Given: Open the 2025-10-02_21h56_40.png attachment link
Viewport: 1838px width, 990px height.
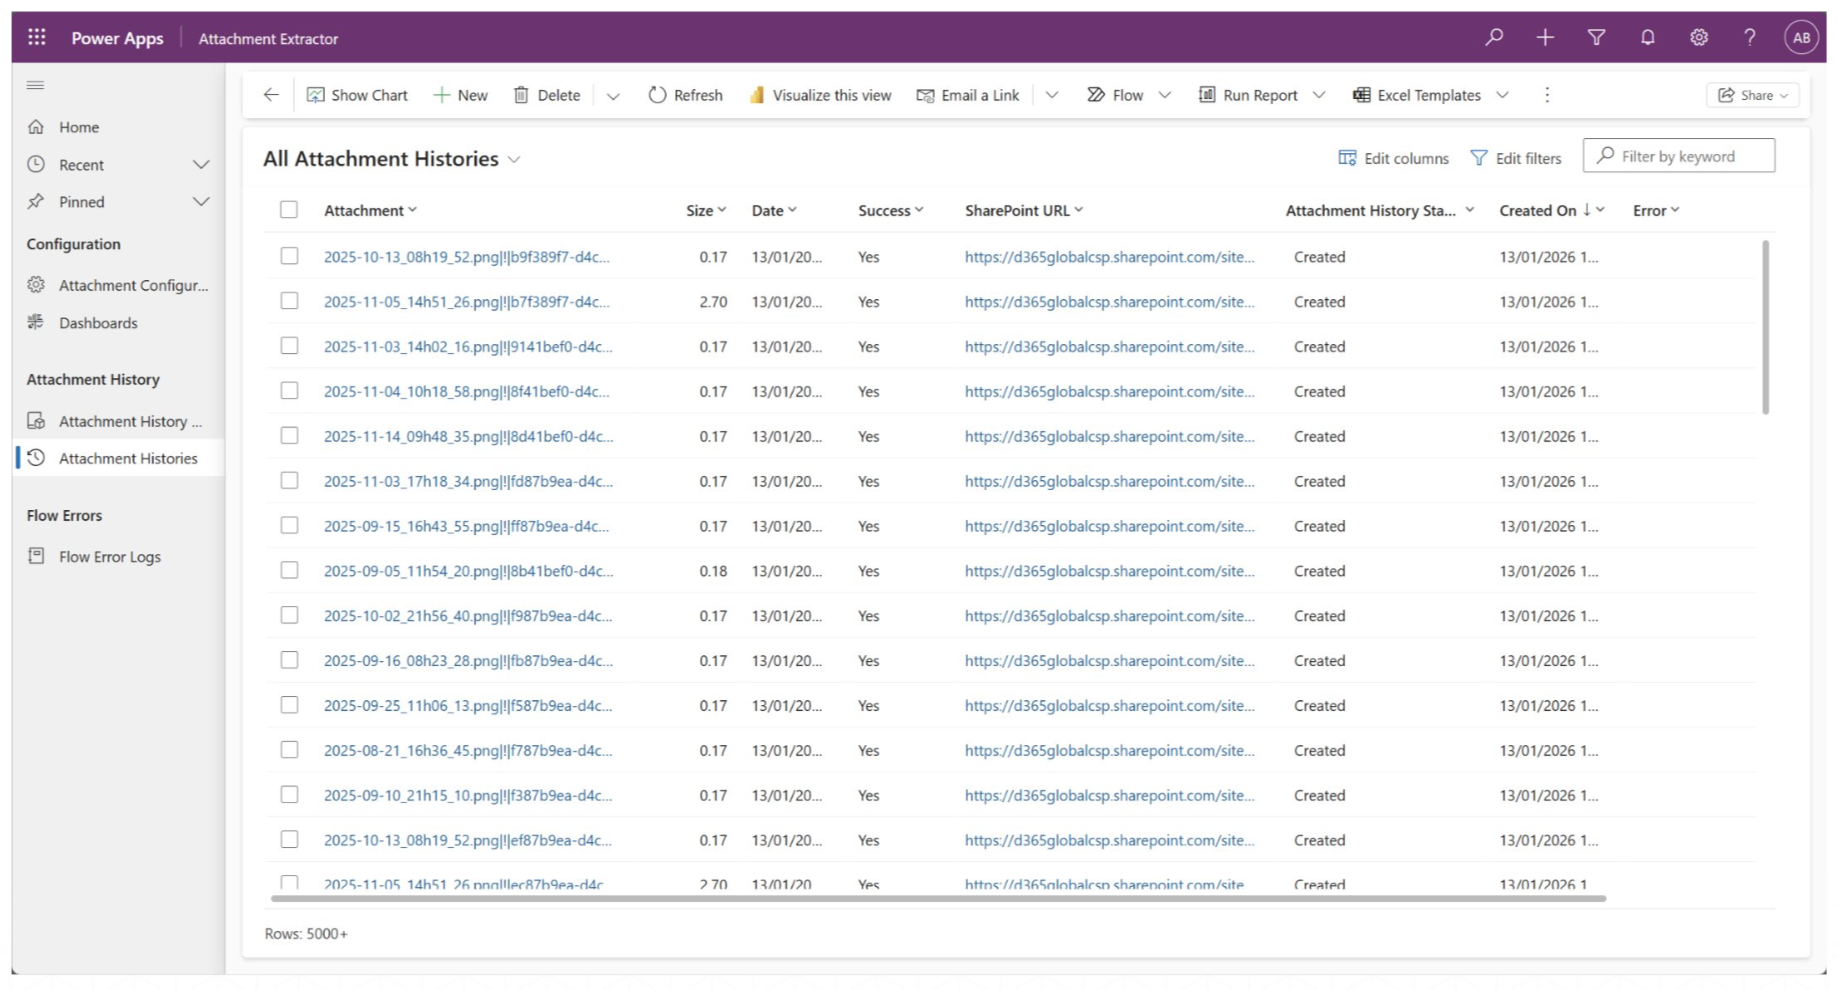Looking at the screenshot, I should click(467, 616).
